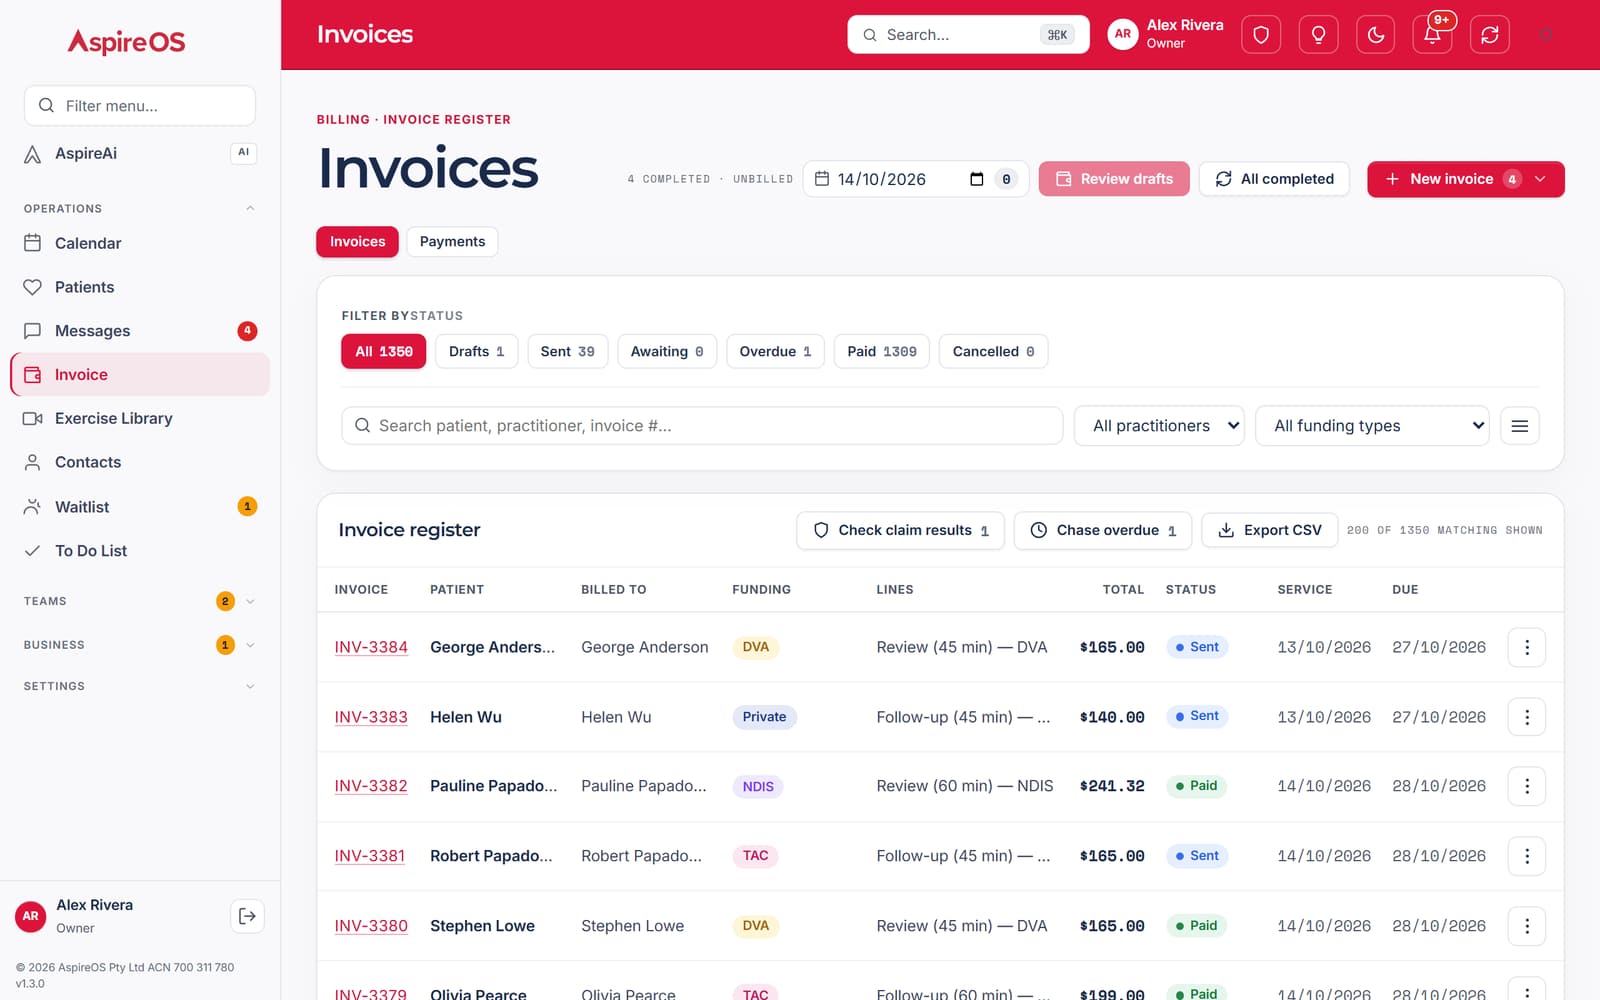Click the Sent status badge for INV-3384
The height and width of the screenshot is (1000, 1600).
pos(1197,647)
